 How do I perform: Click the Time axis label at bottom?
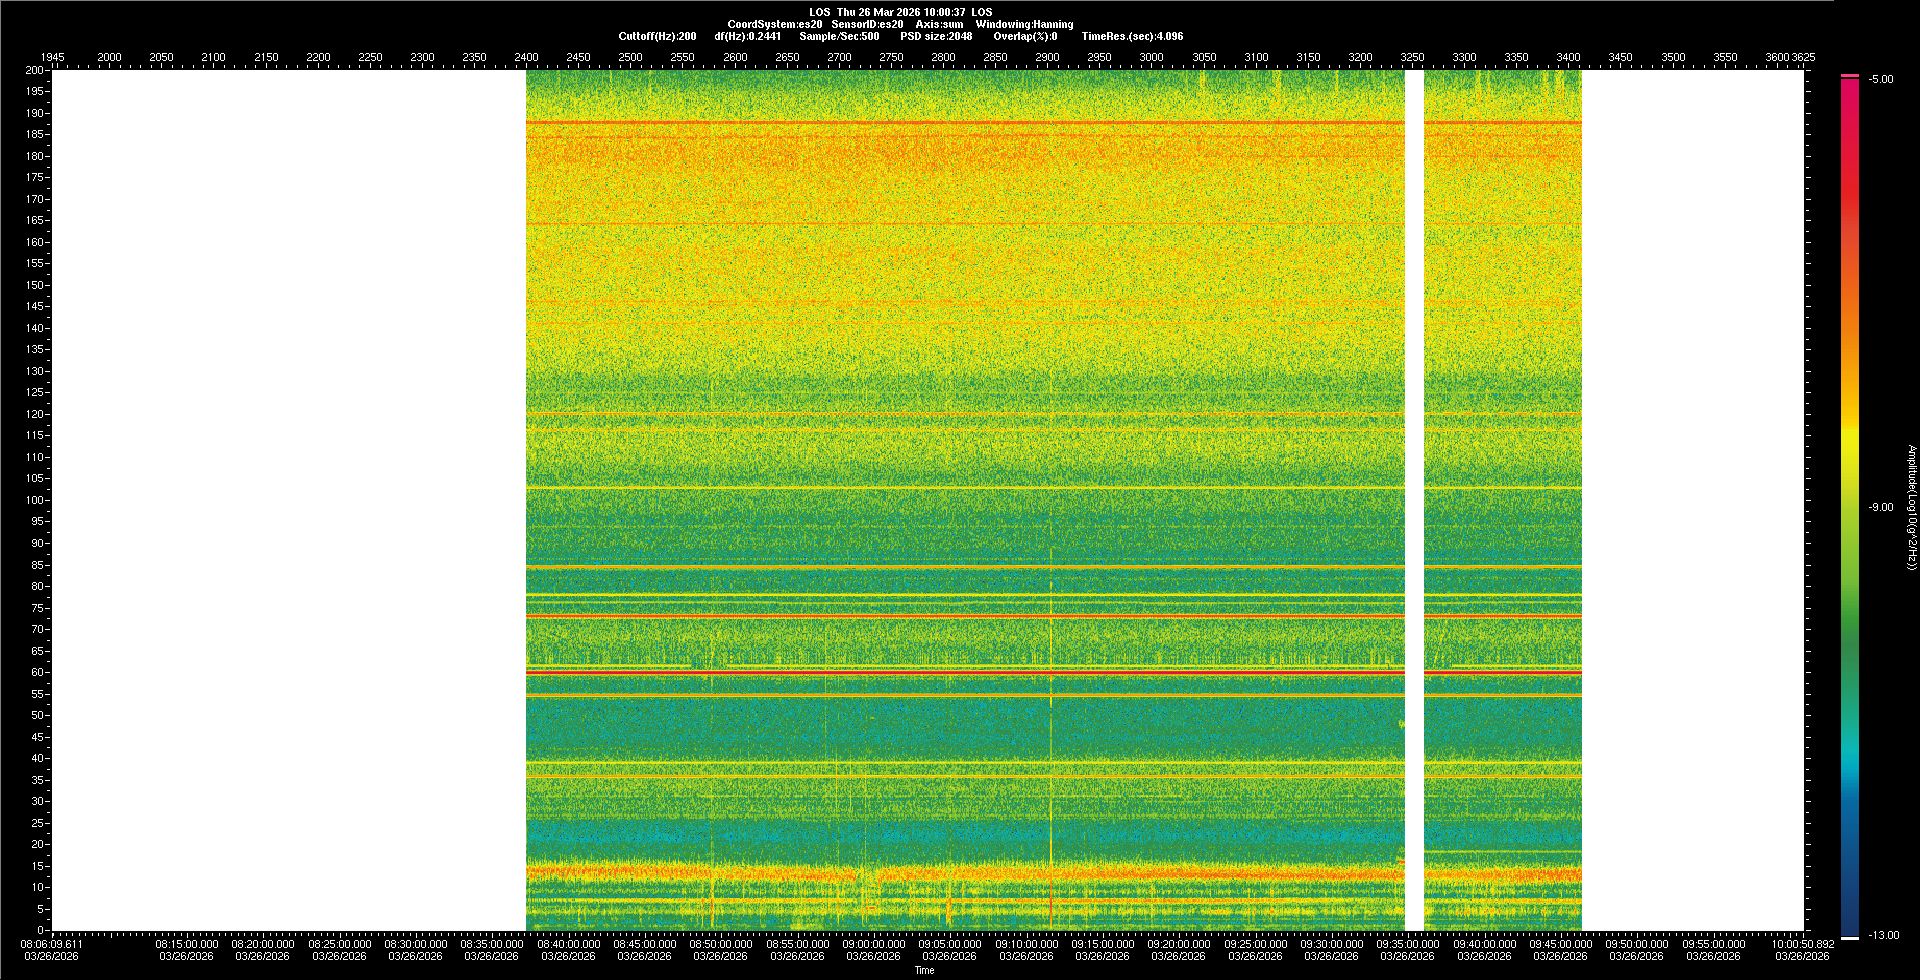click(x=924, y=970)
